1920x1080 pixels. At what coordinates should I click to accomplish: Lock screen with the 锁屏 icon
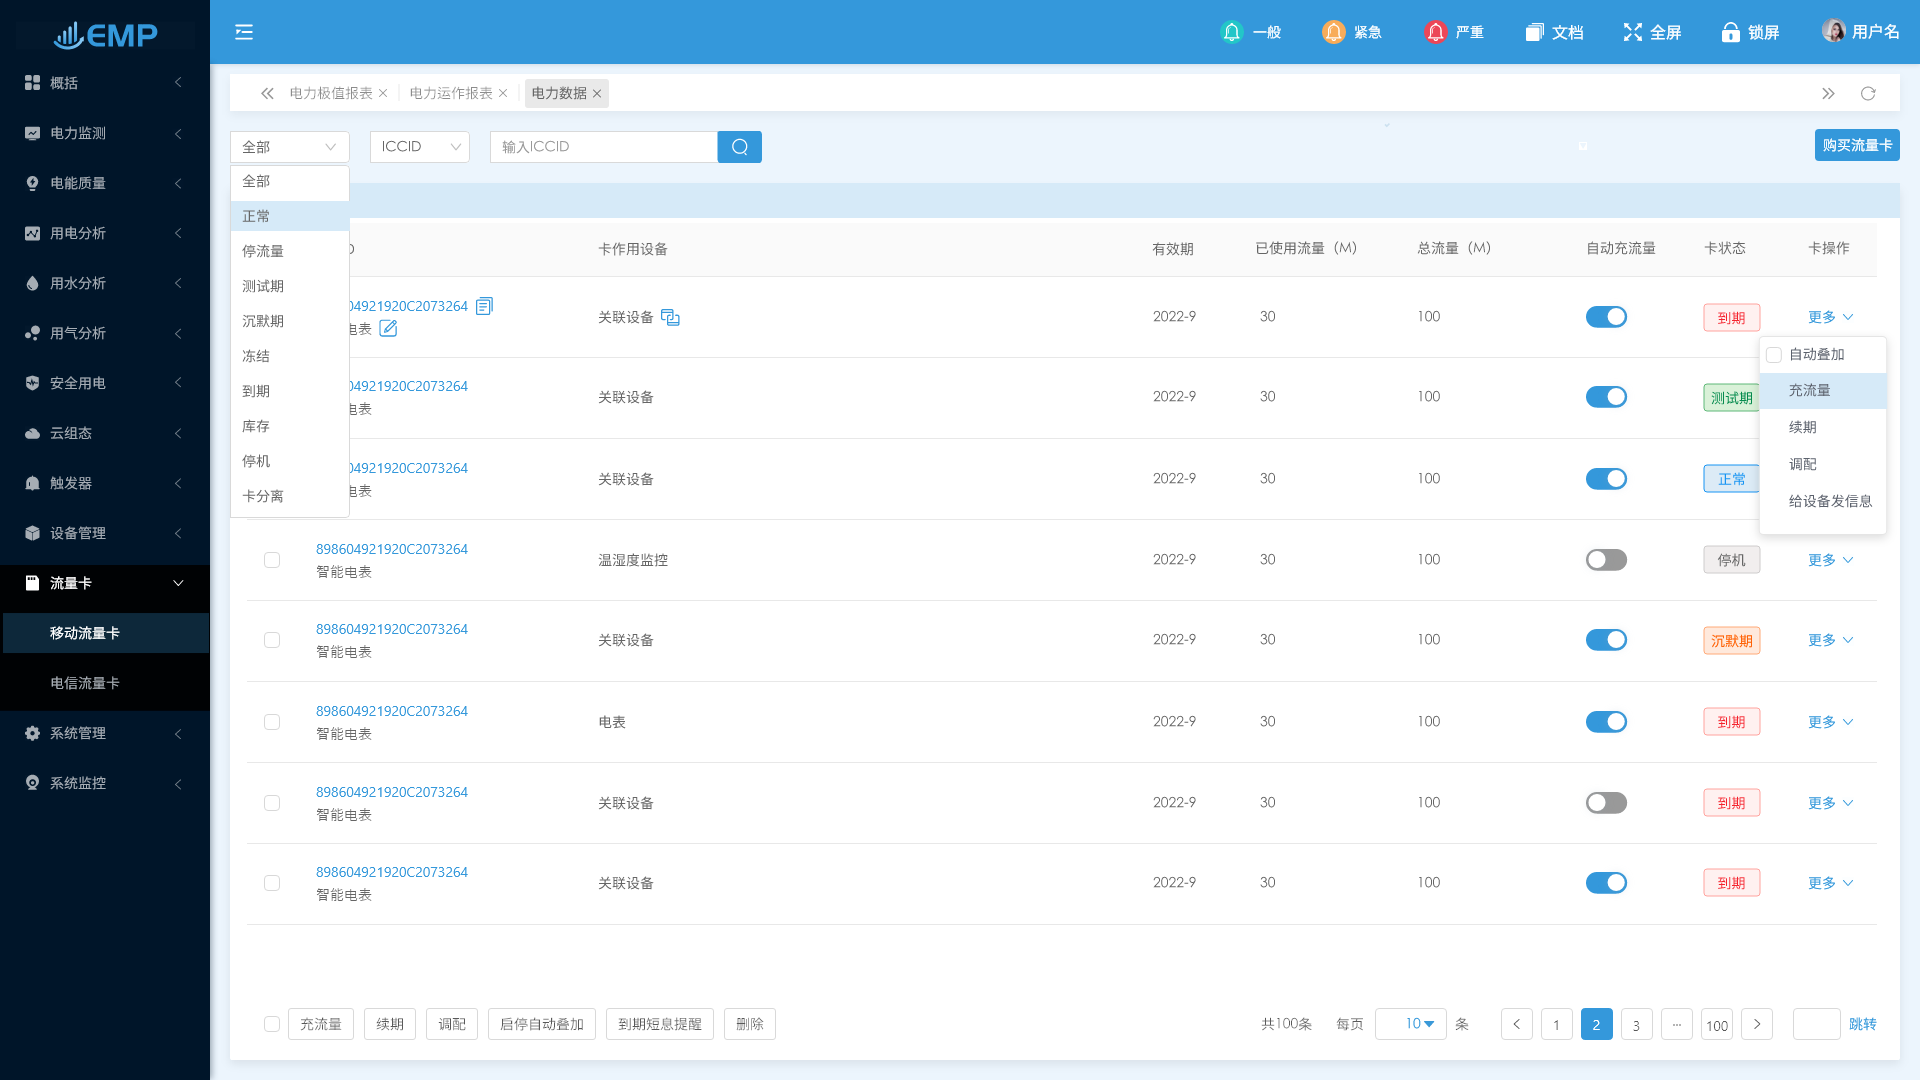tap(1730, 32)
